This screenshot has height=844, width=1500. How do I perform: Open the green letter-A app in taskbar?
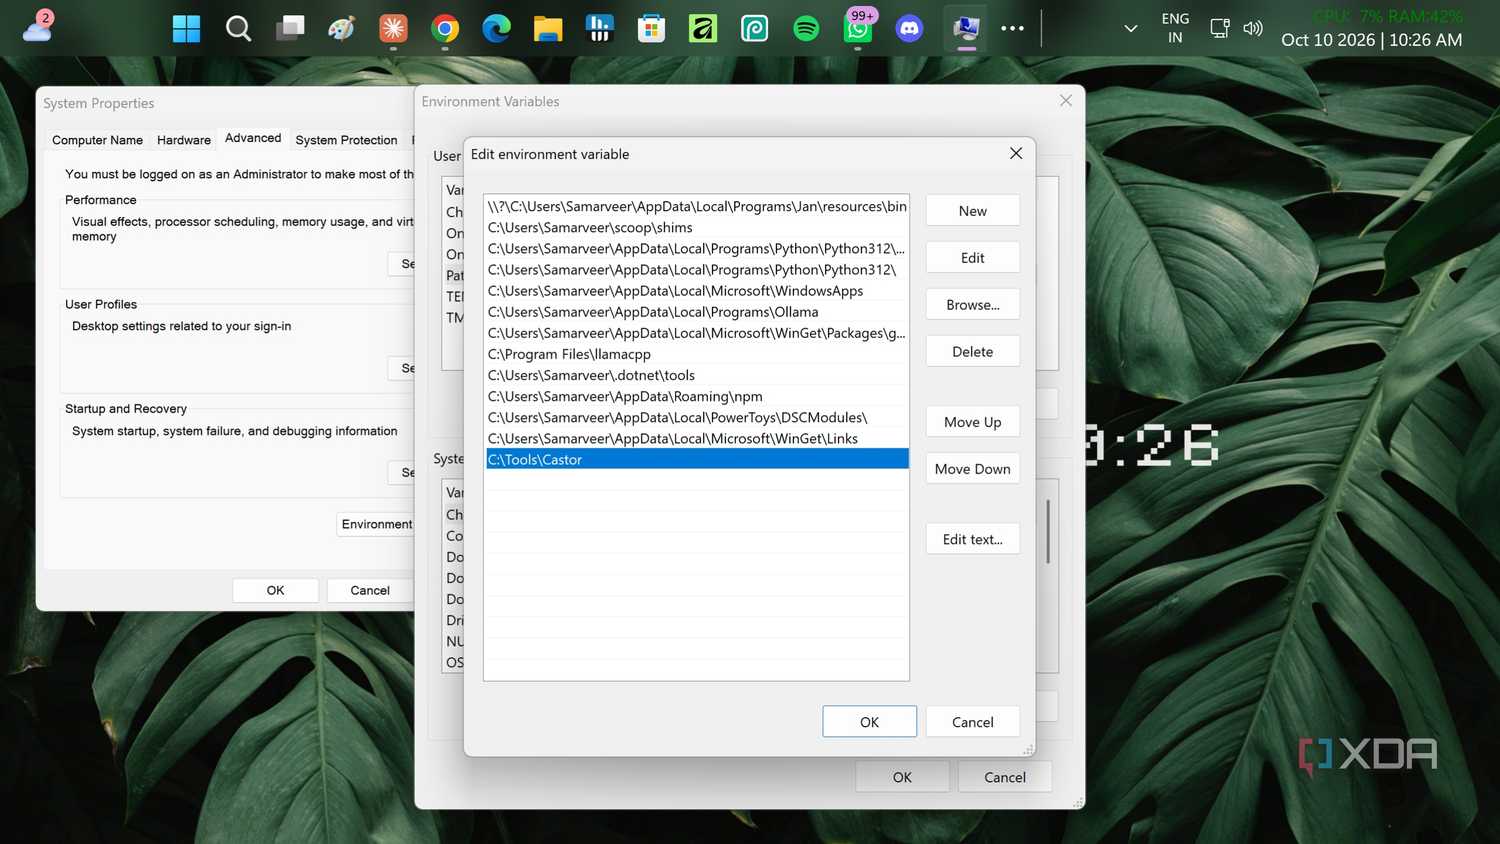point(703,29)
